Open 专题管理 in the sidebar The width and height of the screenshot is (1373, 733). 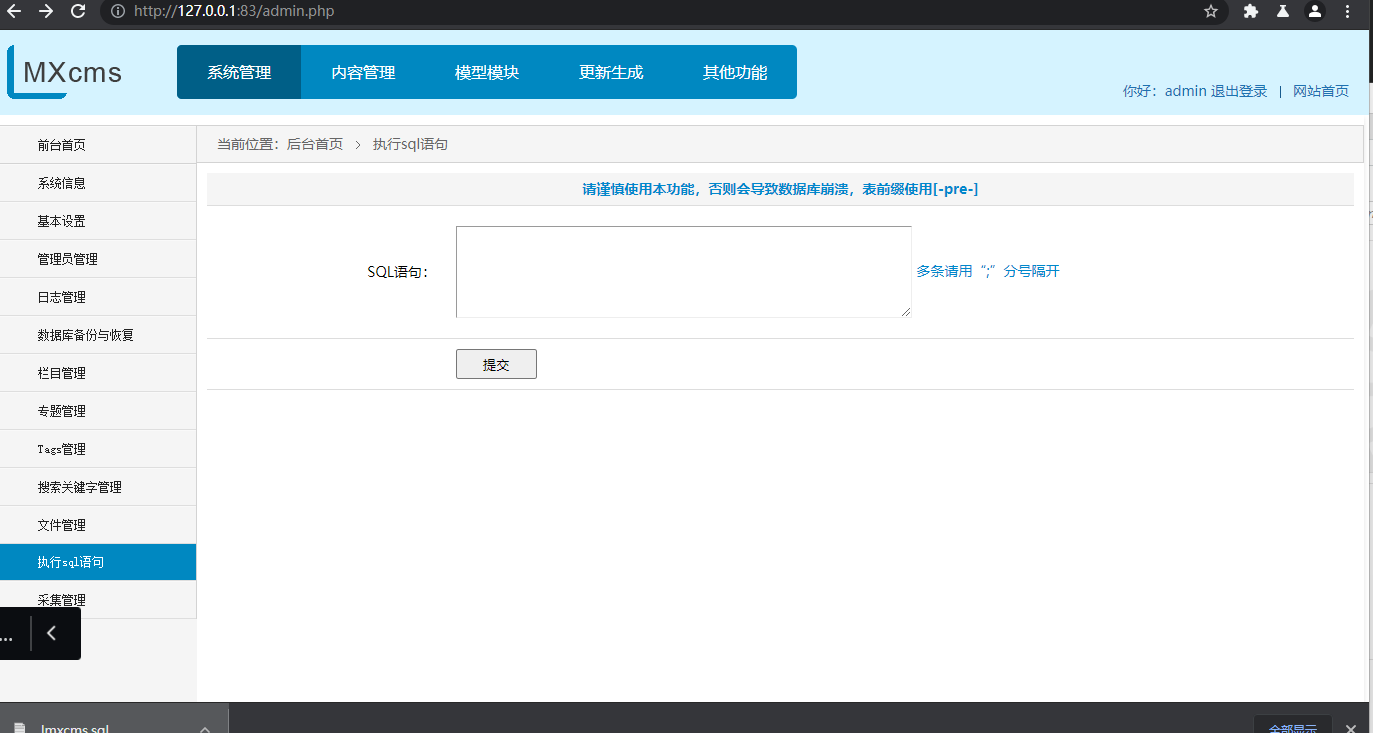coord(98,411)
